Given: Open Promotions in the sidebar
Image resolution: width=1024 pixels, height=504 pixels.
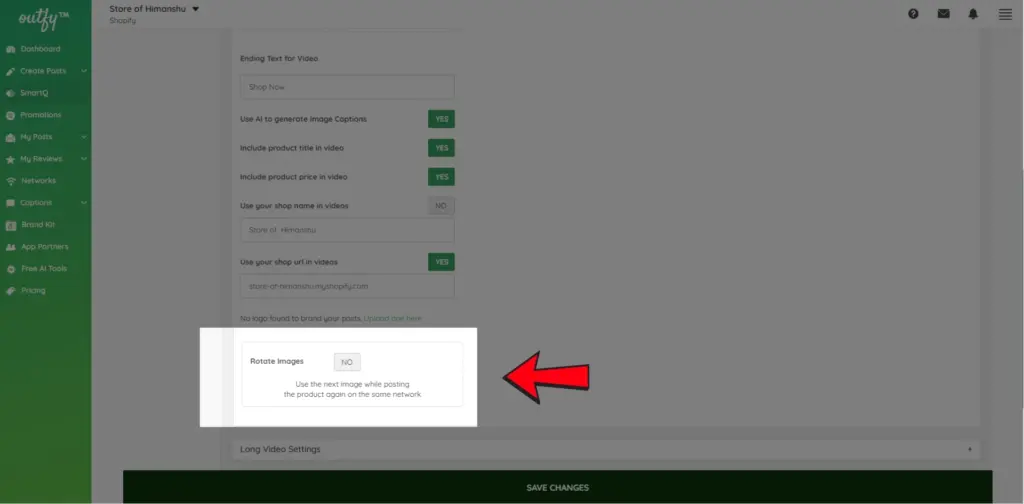Looking at the screenshot, I should (x=40, y=115).
